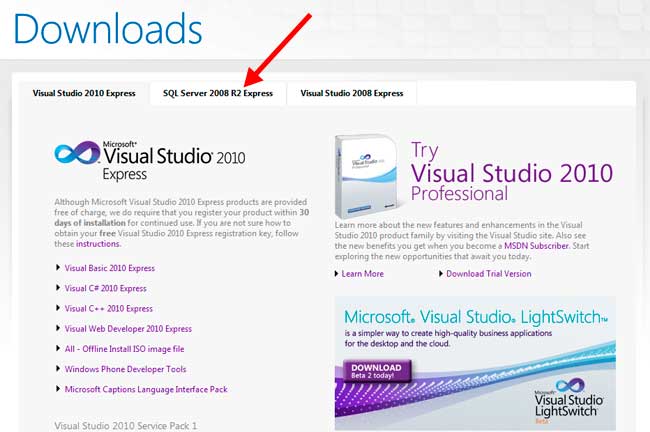This screenshot has width=650, height=432.
Task: Click the arrow bullet beside Visual Web Developer
Action: tap(58, 328)
